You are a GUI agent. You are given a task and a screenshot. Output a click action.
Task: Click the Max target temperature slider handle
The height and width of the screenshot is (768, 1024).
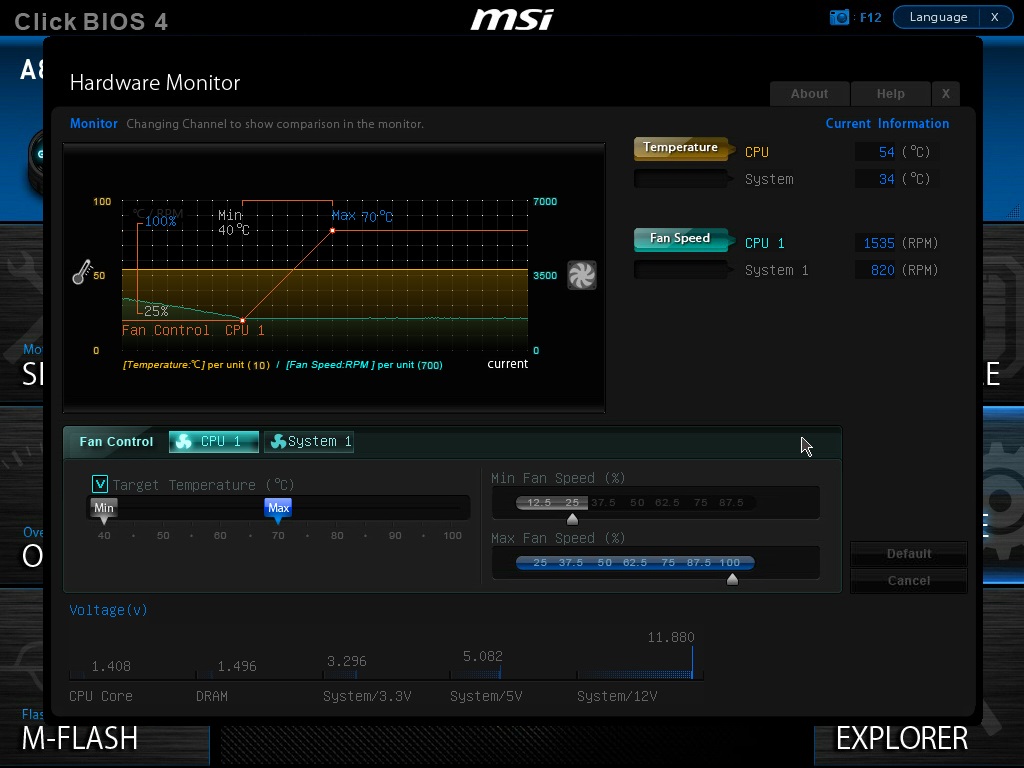point(278,510)
